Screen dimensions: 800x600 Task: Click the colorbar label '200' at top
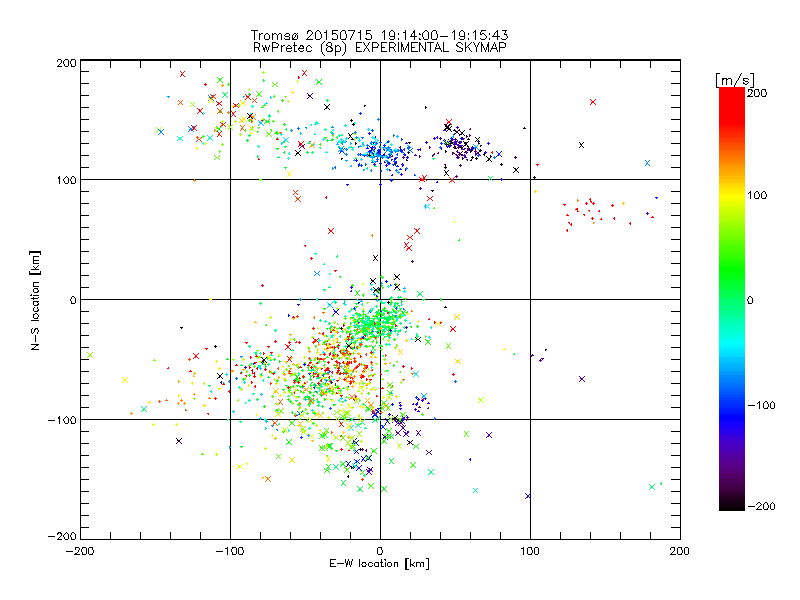click(757, 93)
